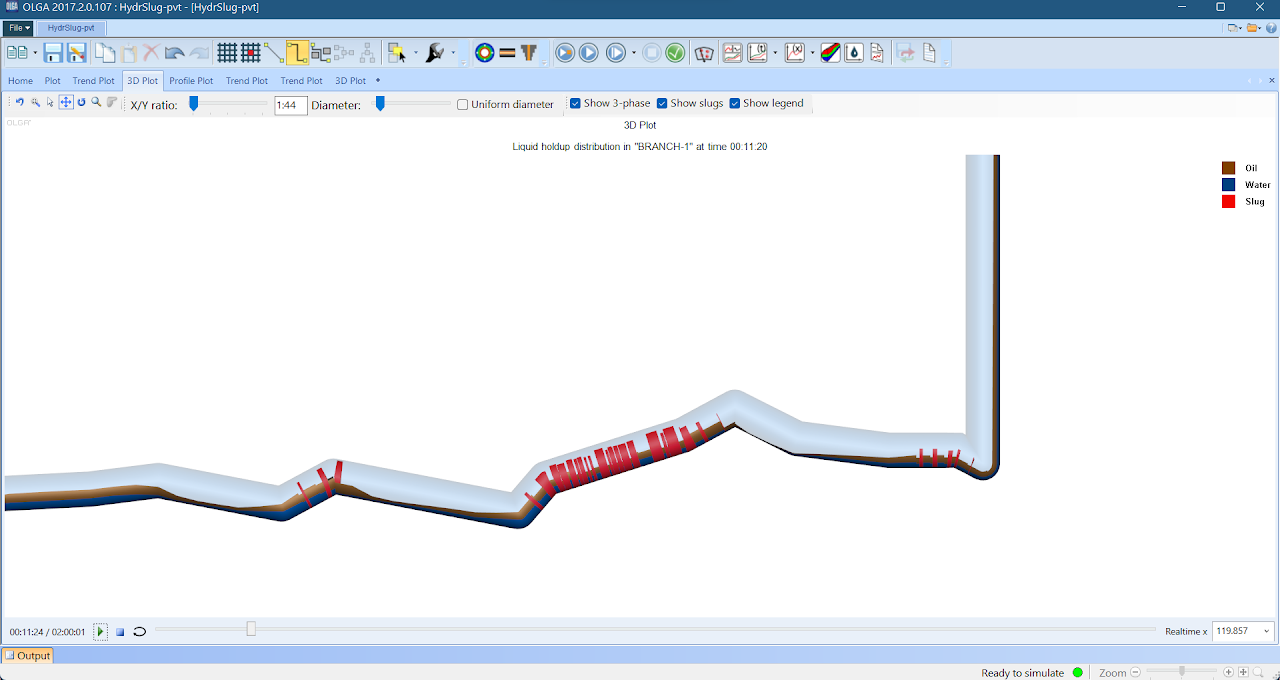Click the fluid drop icon
Viewport: 1280px width, 680px height.
(854, 53)
